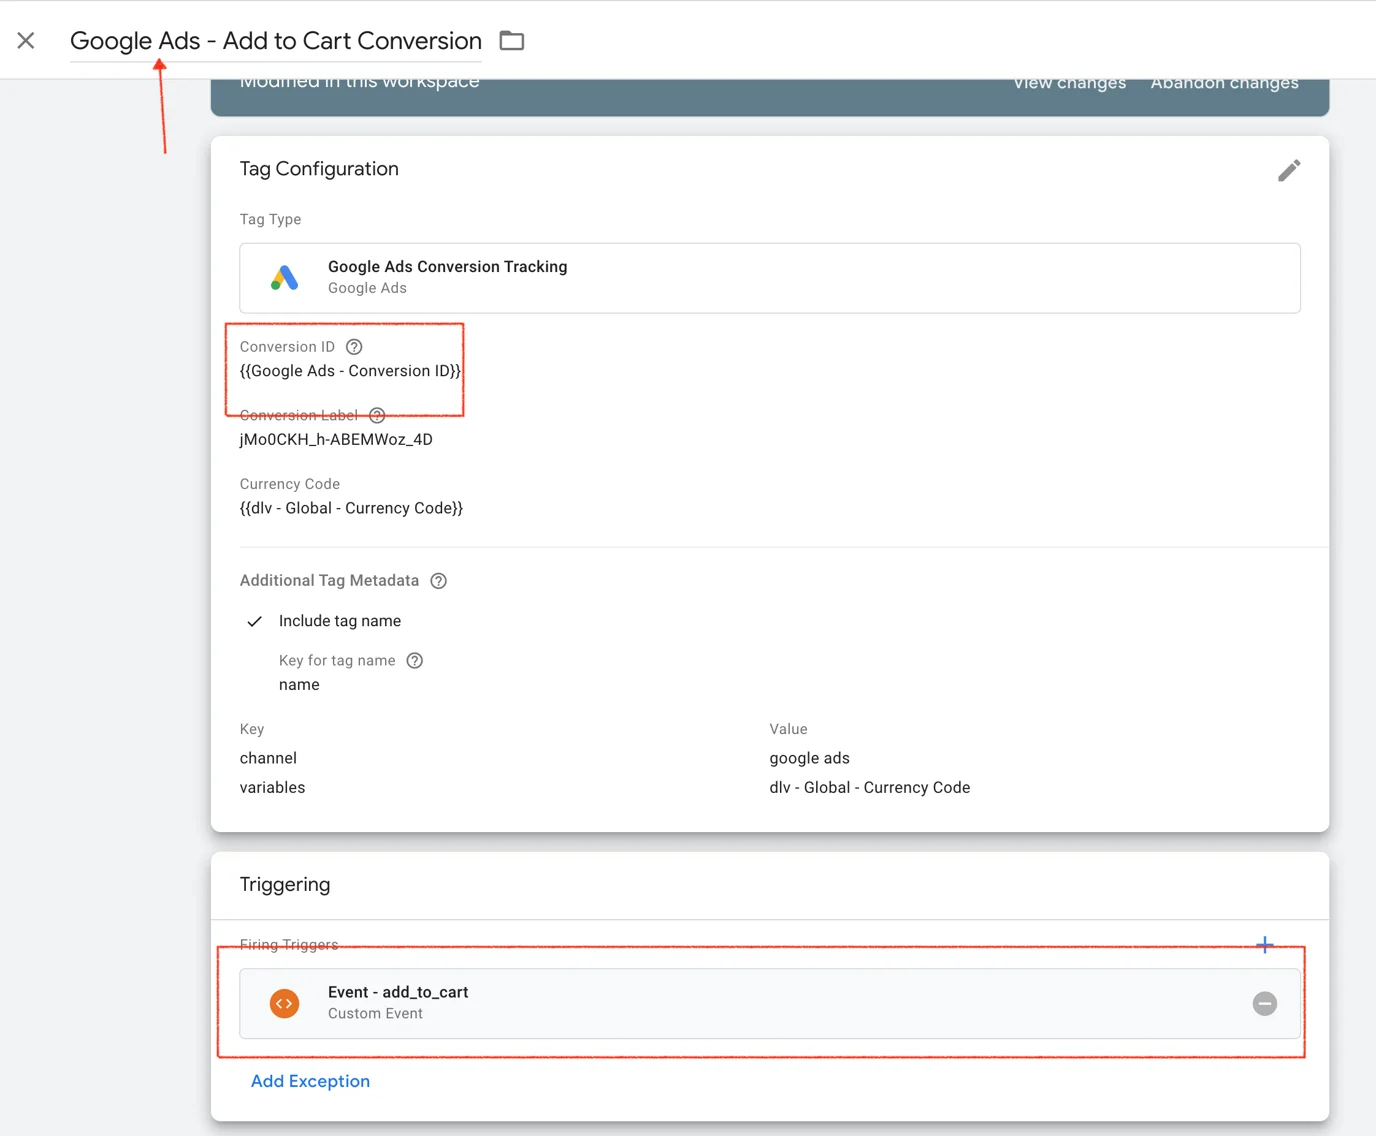Edit Tag Configuration with pencil icon

(1289, 171)
